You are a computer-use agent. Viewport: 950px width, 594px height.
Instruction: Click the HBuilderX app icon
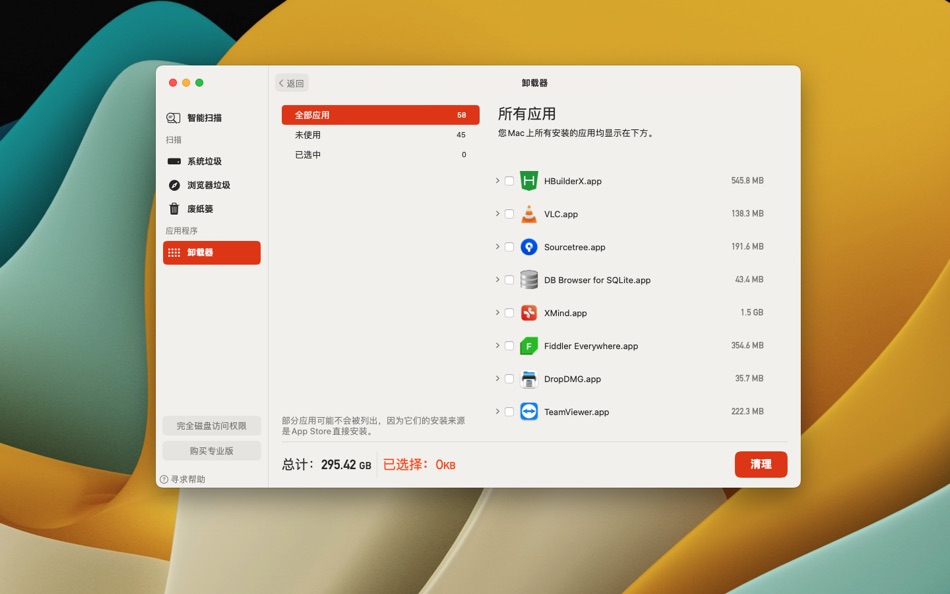529,181
